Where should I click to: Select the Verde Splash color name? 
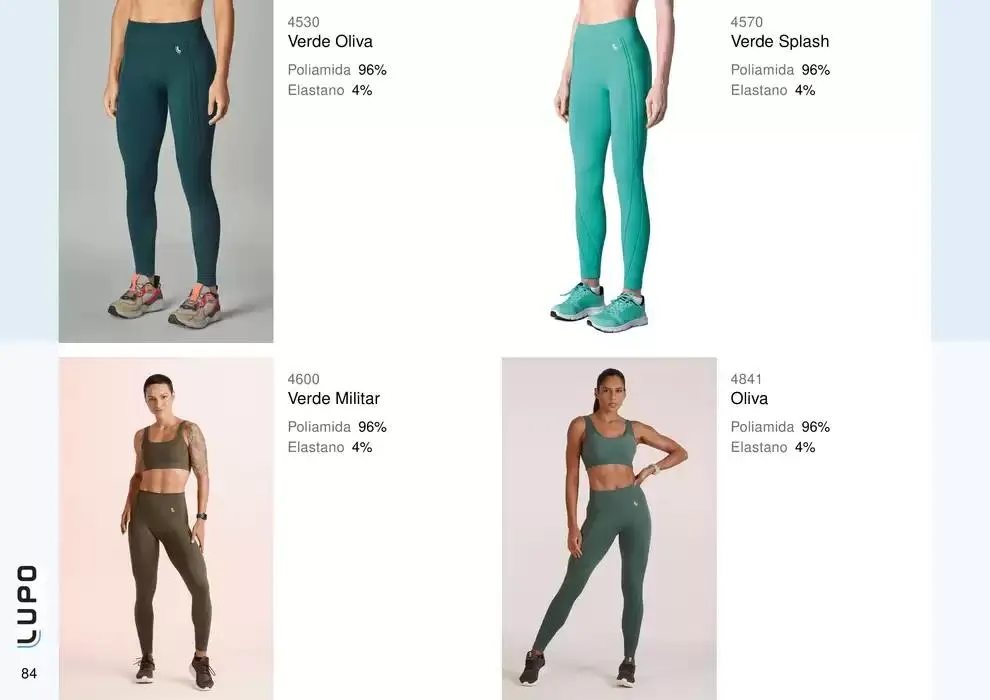(x=780, y=42)
